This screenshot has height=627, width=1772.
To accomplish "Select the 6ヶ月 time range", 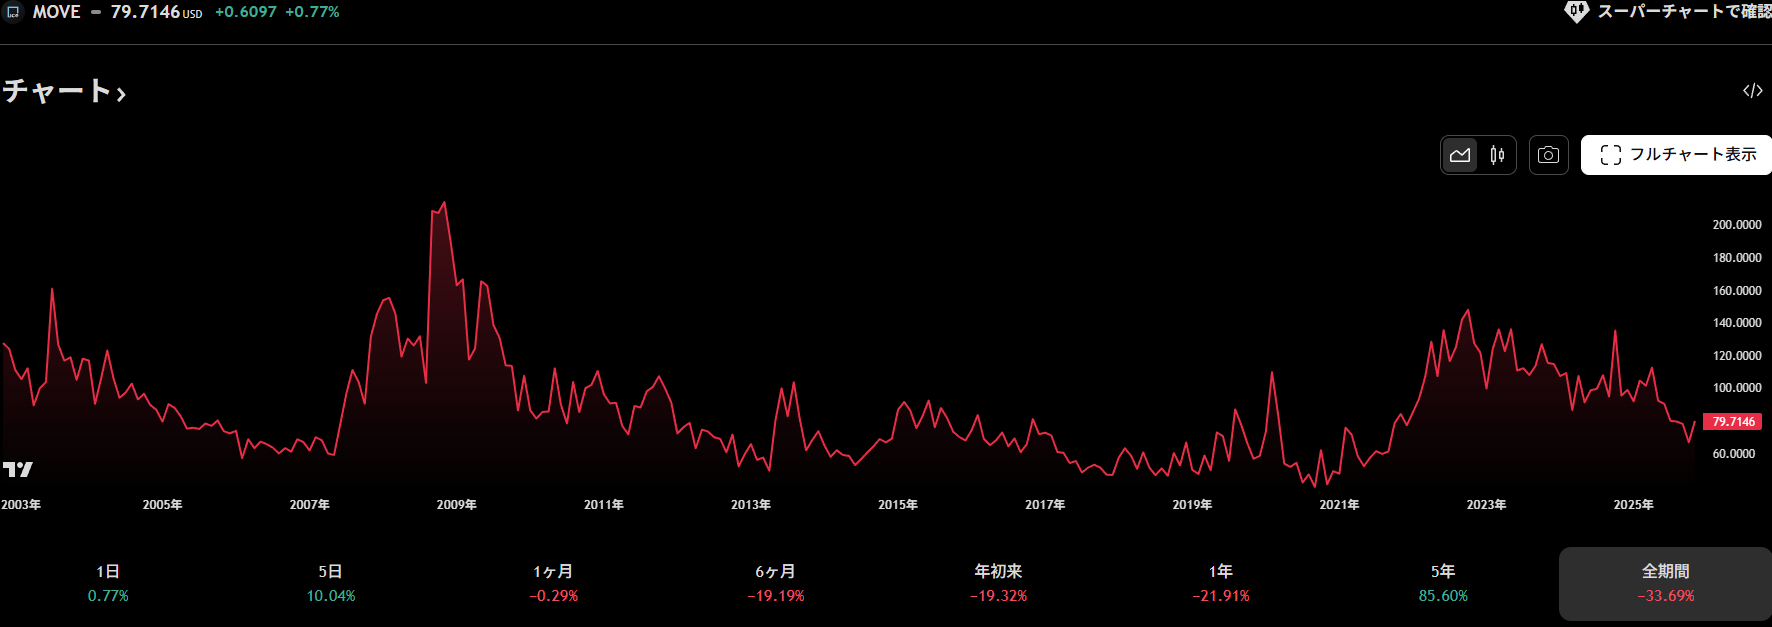I will click(775, 583).
